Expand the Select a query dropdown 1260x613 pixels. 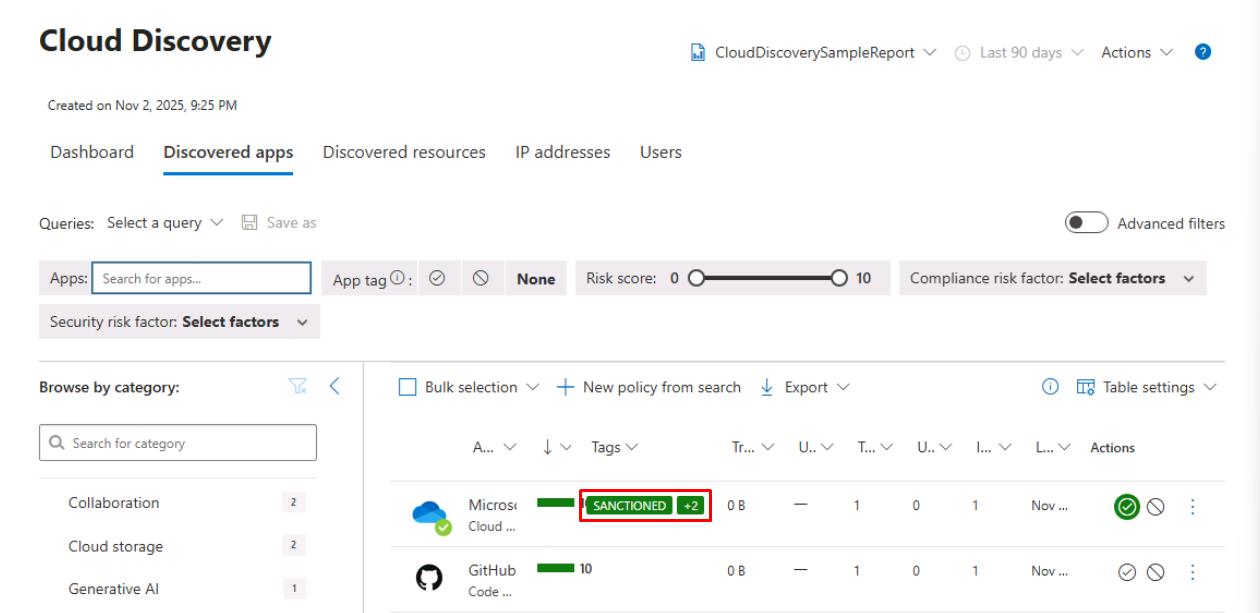165,223
